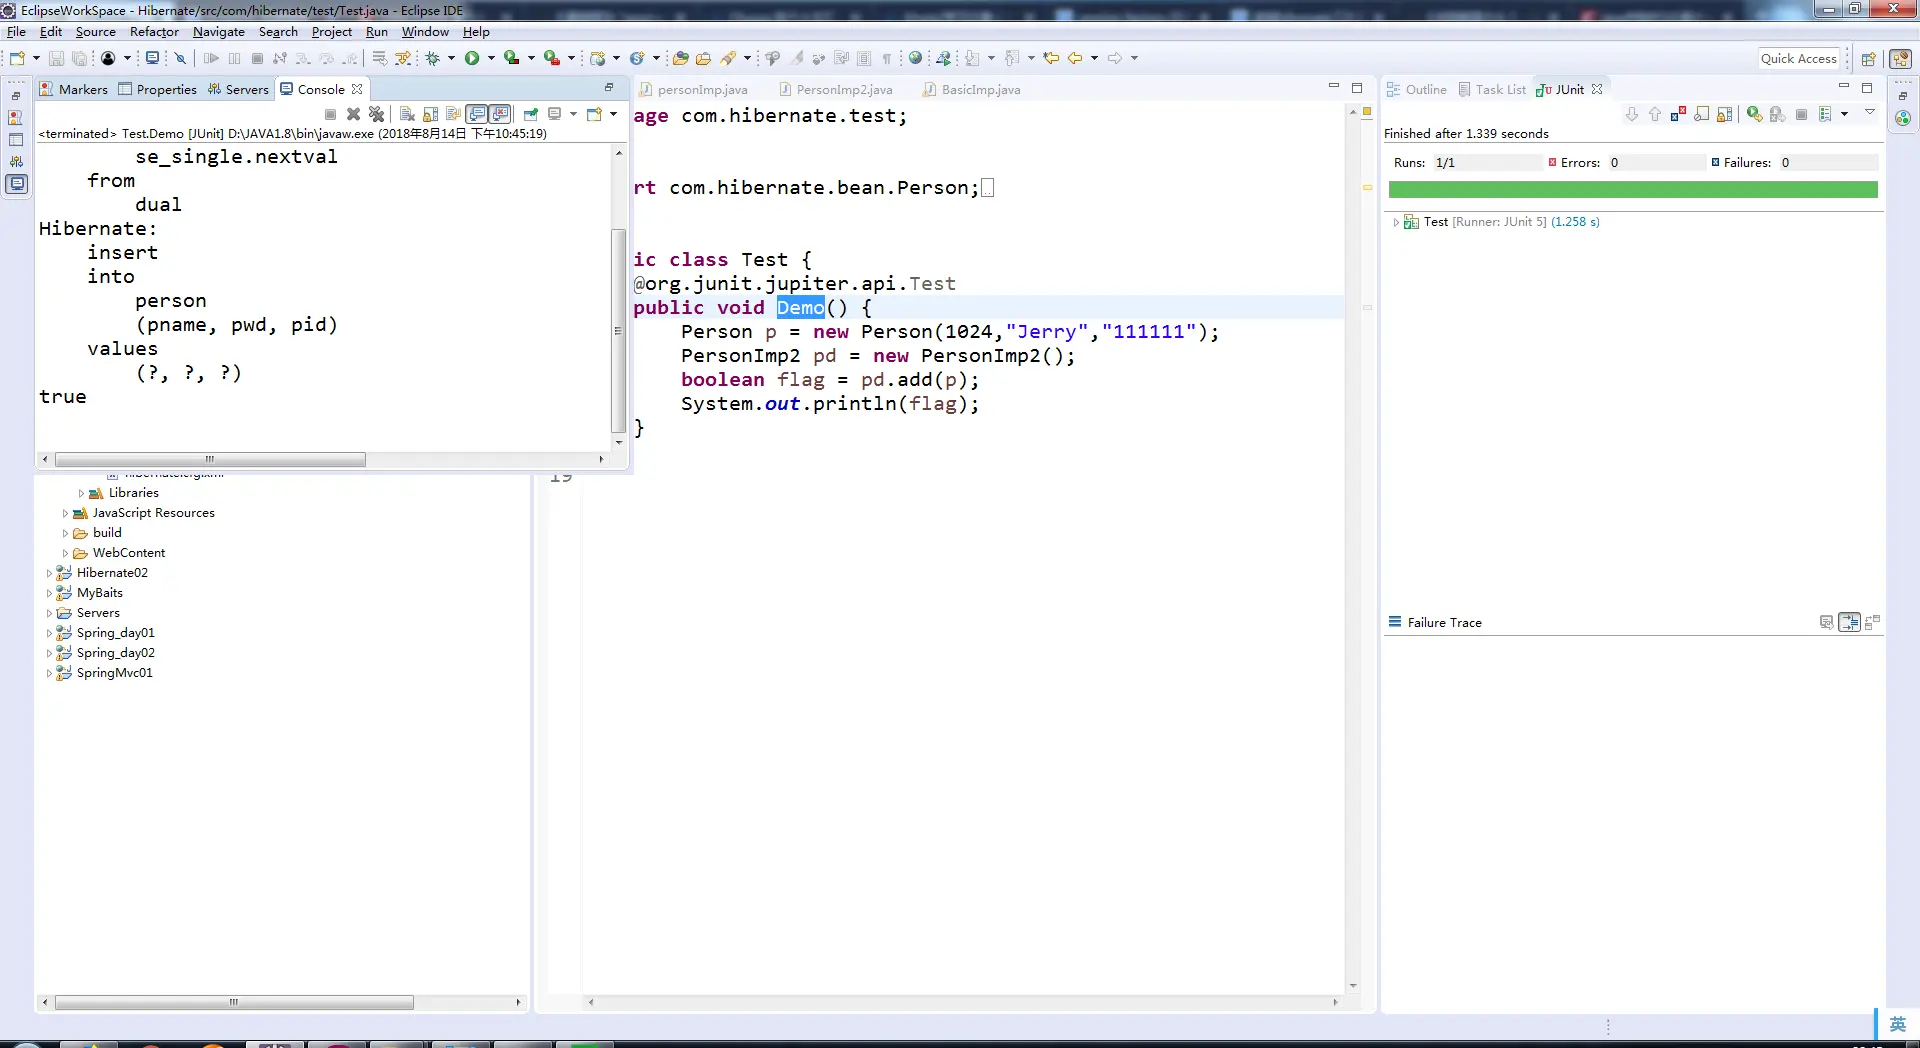Toggle Show Whitespace Characters toolbar icon
Screen dimensions: 1920x1048
click(887, 58)
